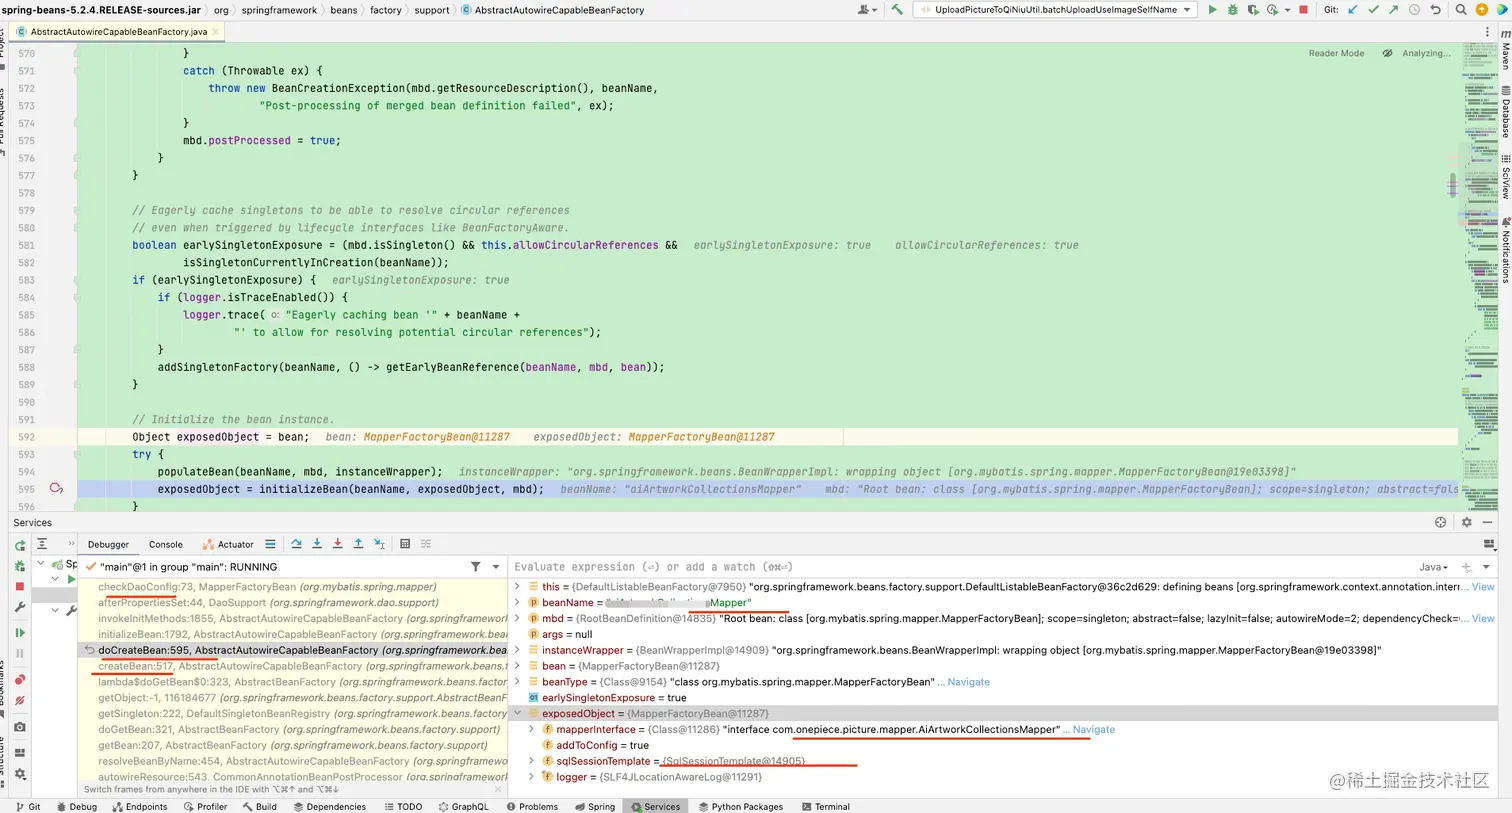Push commits with Git green arrow
Screen dimensions: 1512x813
point(1393,10)
